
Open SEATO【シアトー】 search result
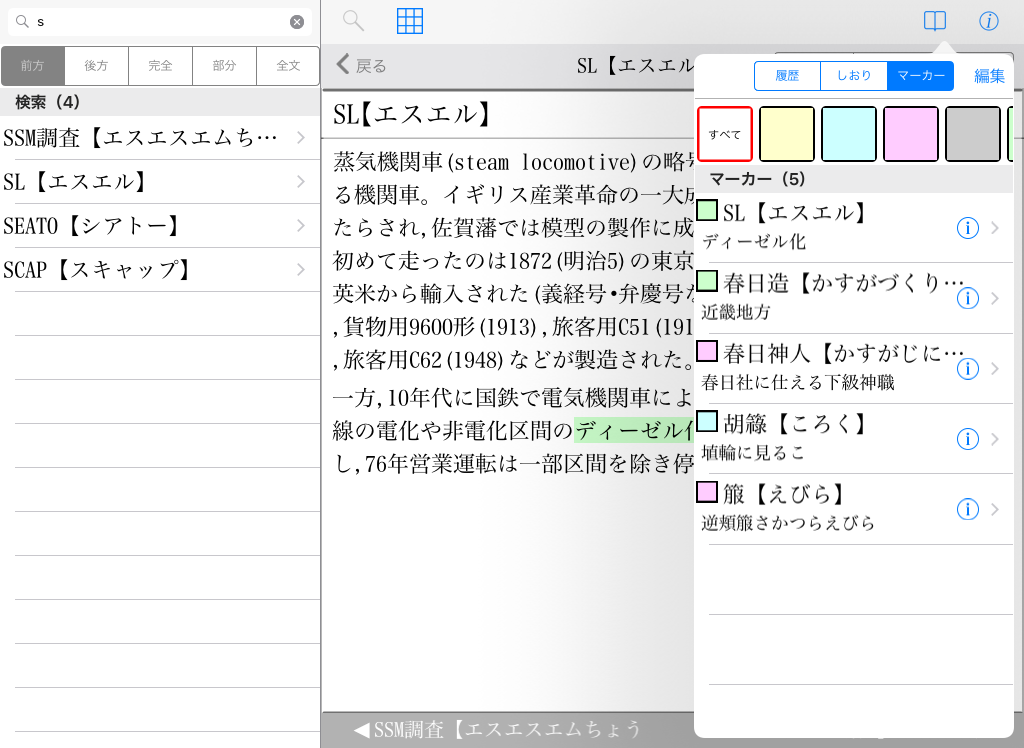(150, 226)
